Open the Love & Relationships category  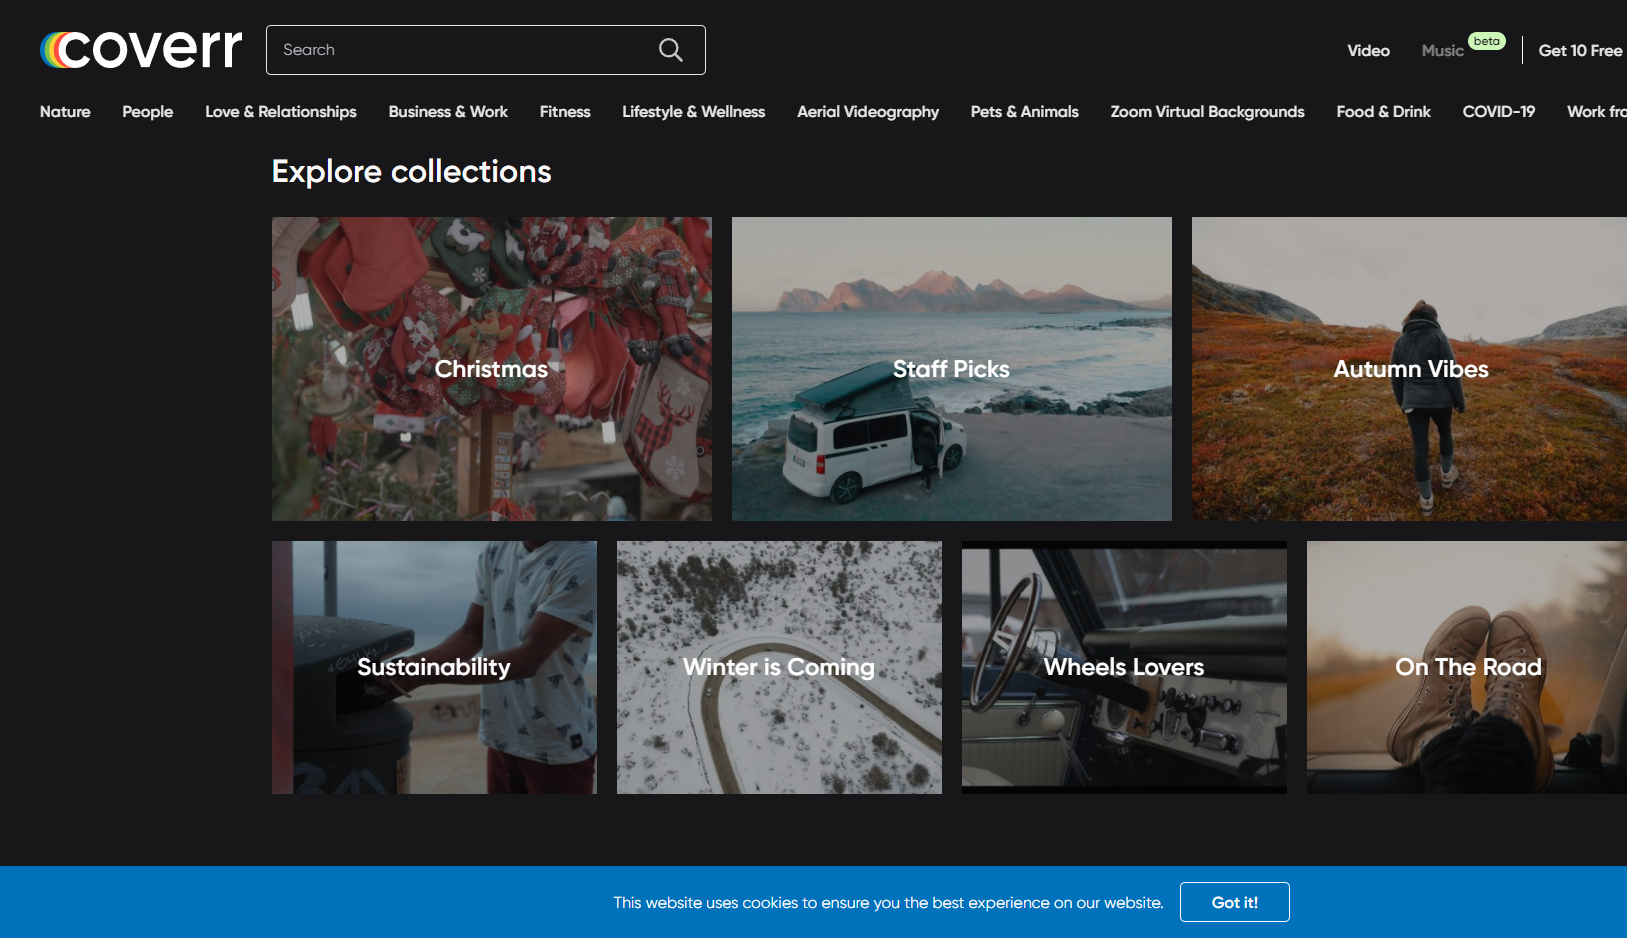click(x=281, y=112)
